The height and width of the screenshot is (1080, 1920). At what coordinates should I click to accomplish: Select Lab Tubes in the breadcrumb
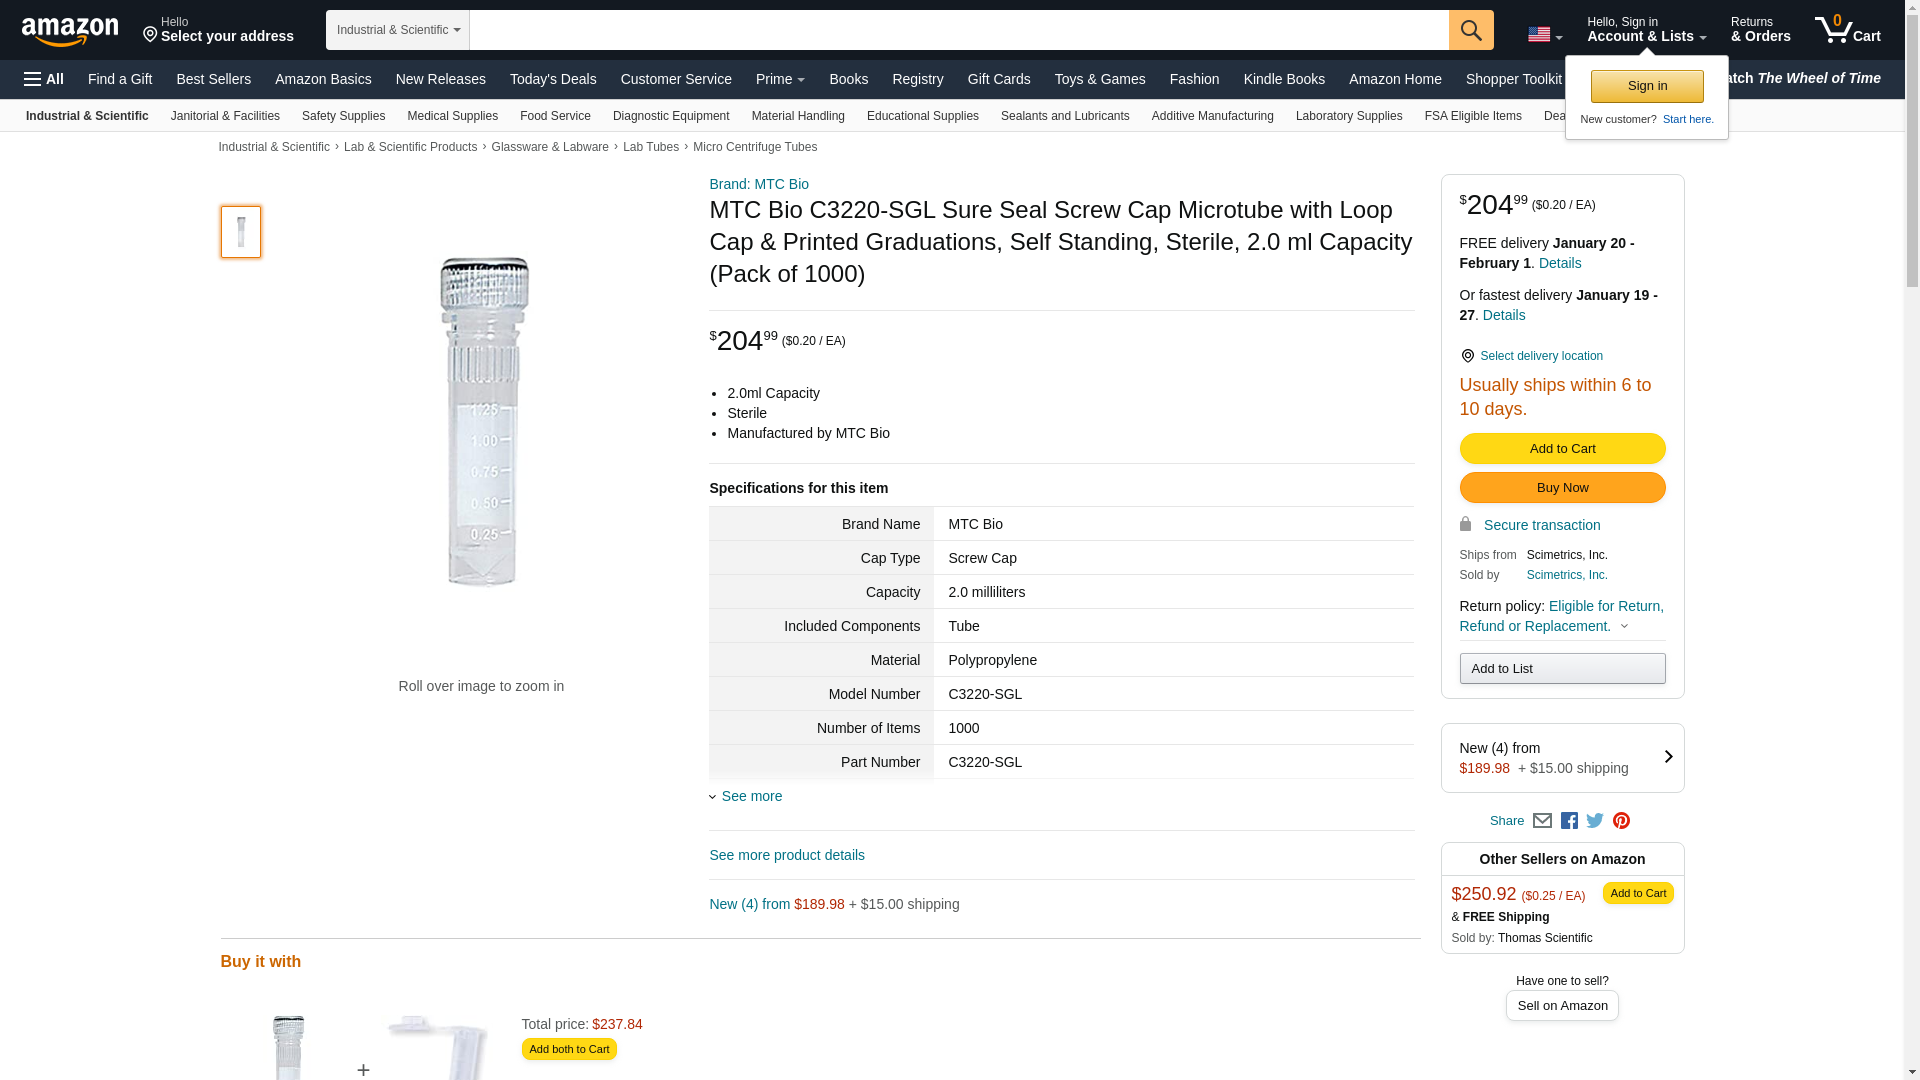click(x=650, y=147)
